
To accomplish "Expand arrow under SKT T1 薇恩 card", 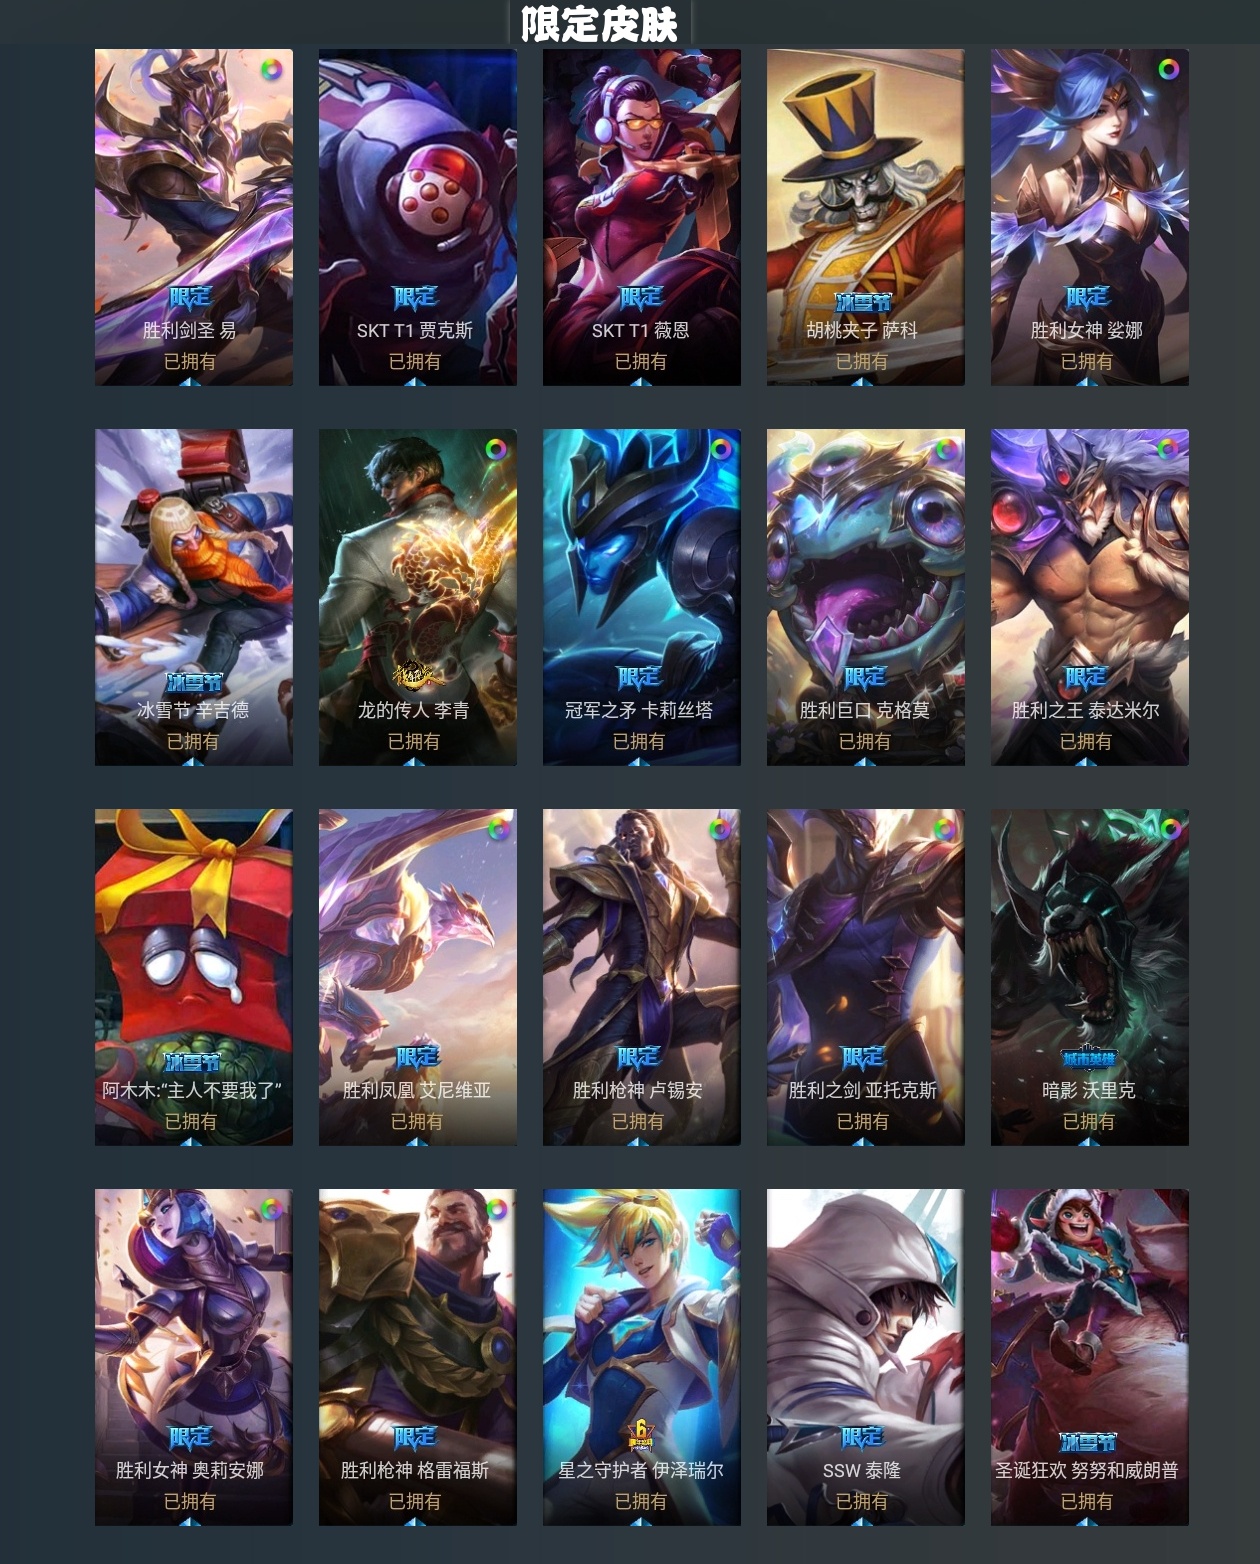I will [x=640, y=381].
